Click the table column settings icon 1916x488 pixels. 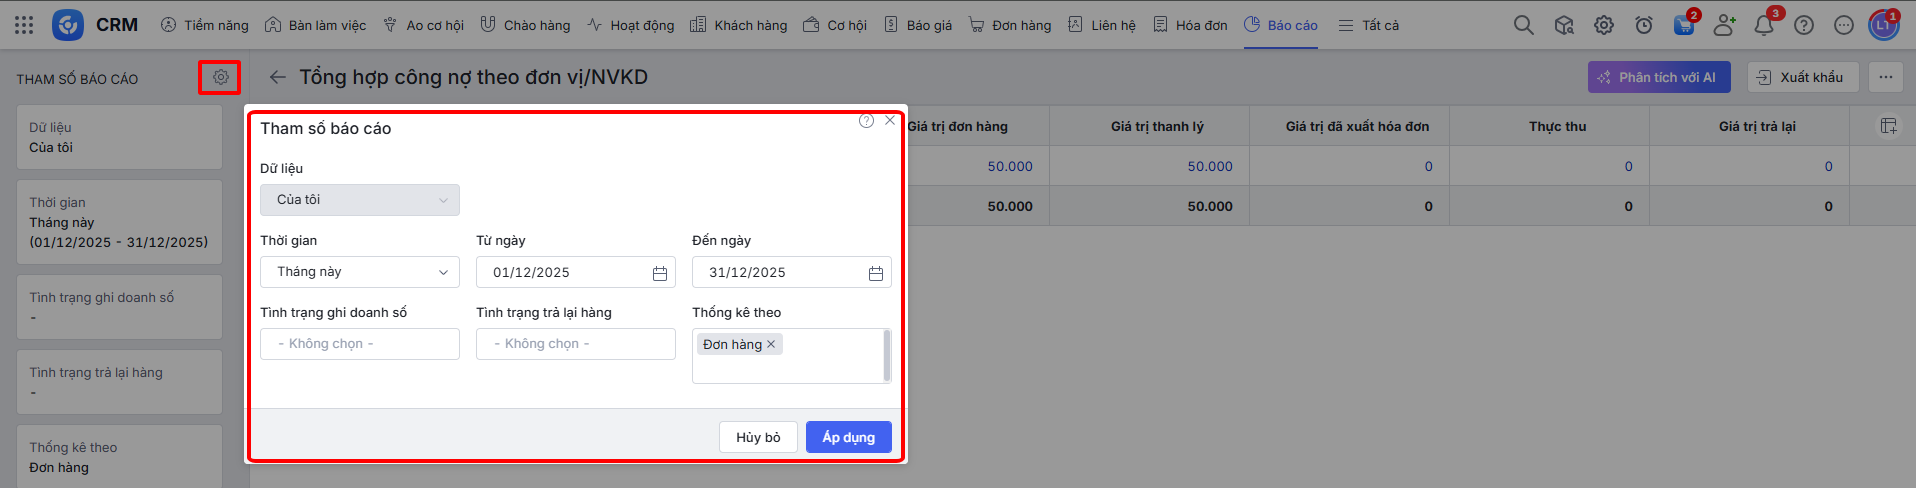click(x=1888, y=126)
